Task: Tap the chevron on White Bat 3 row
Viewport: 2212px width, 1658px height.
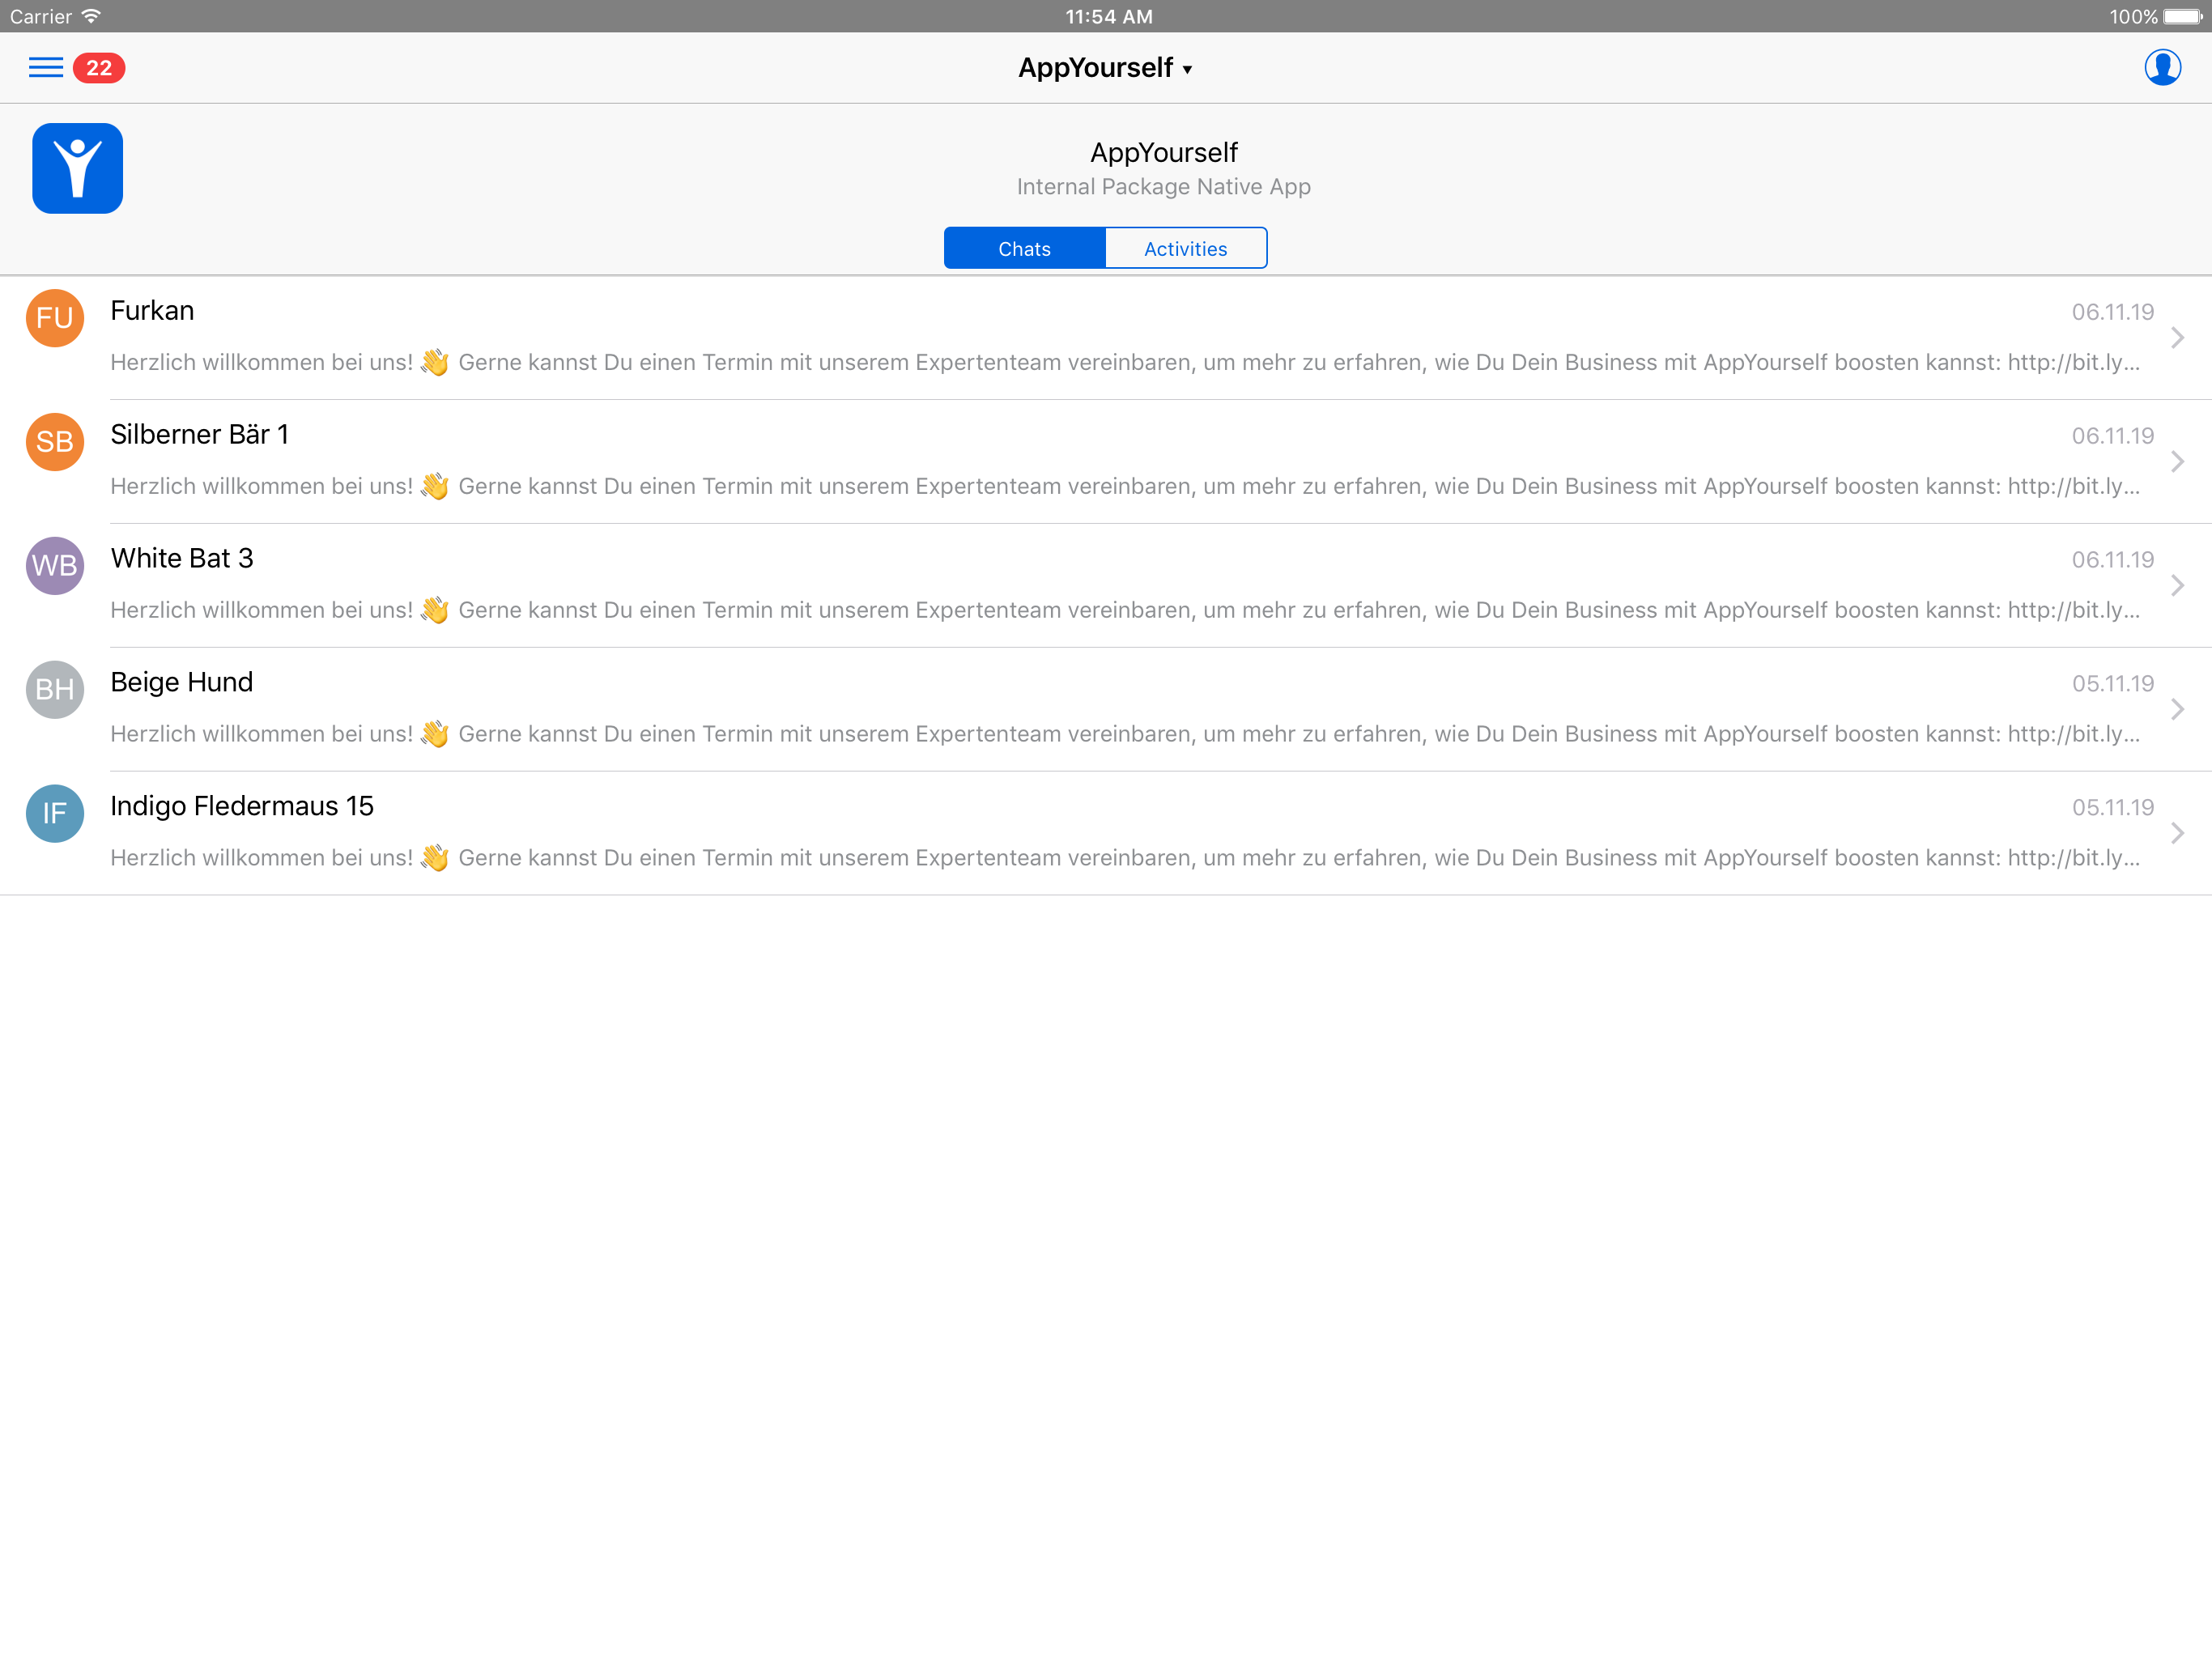Action: [x=2177, y=586]
